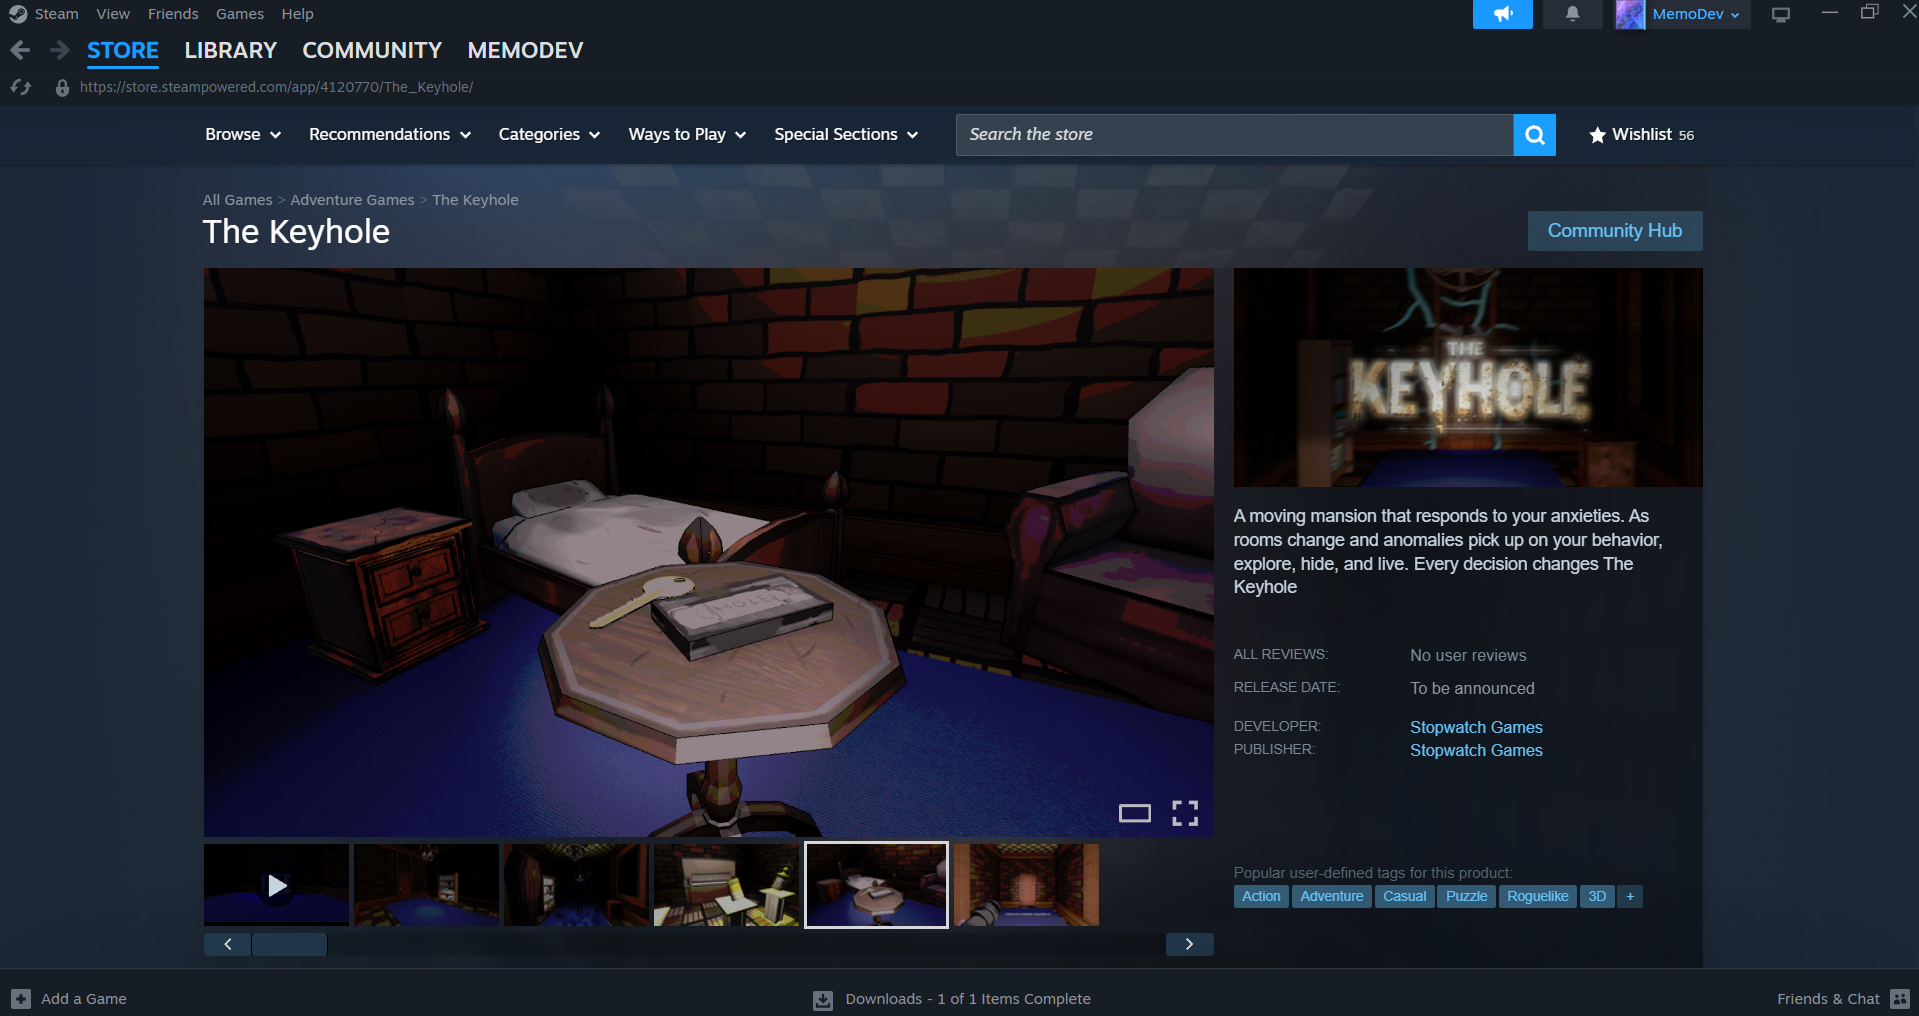Click the browser back arrow
This screenshot has width=1919, height=1016.
20,50
